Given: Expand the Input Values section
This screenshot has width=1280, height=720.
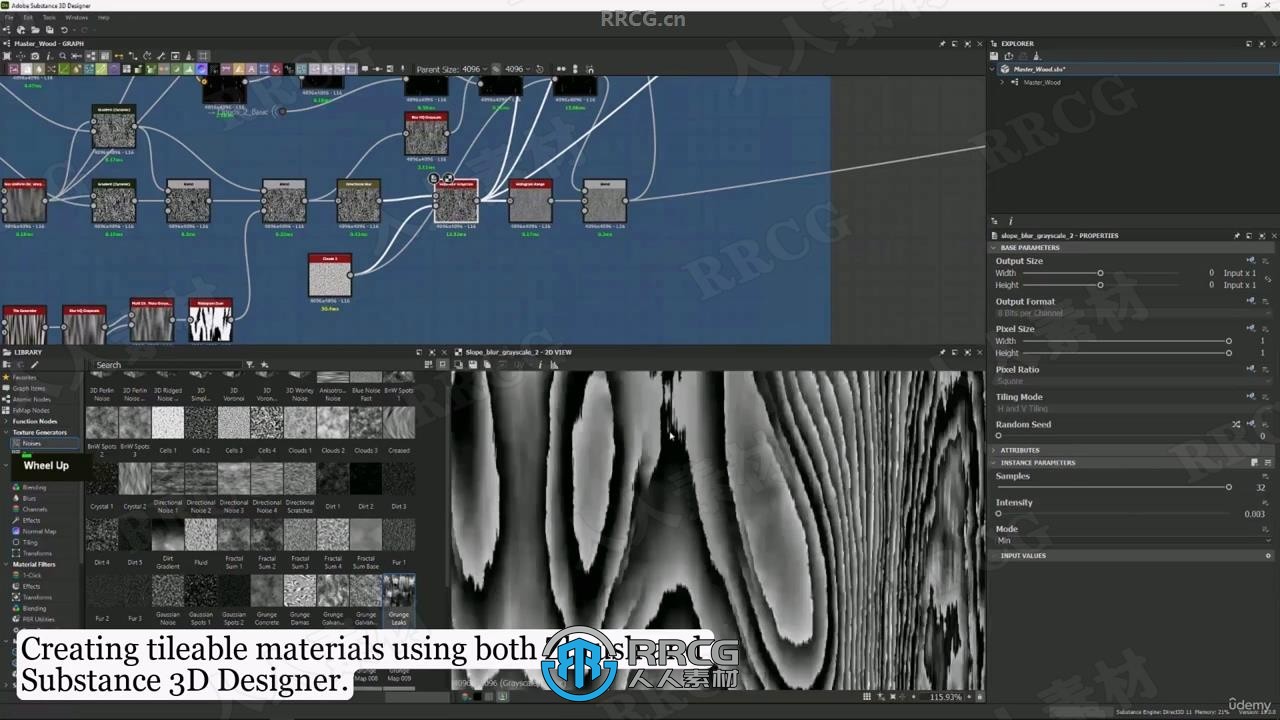Looking at the screenshot, I should [x=1130, y=555].
